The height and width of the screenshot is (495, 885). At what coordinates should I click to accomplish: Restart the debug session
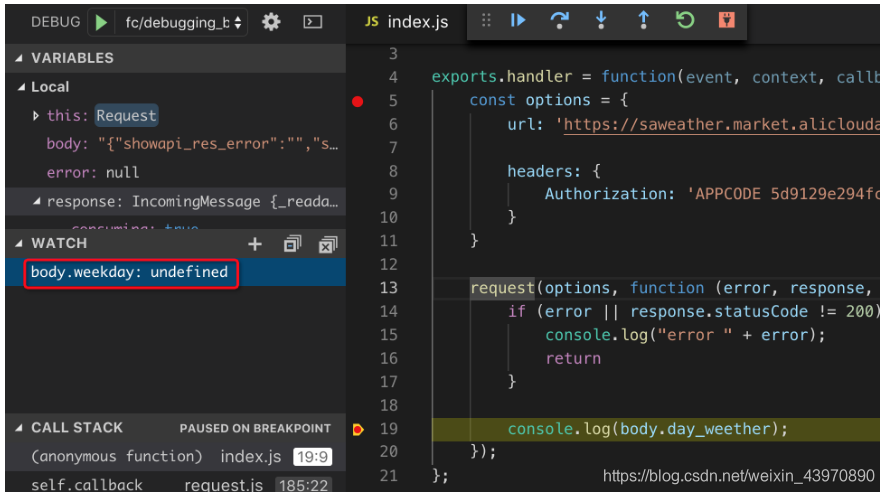685,21
